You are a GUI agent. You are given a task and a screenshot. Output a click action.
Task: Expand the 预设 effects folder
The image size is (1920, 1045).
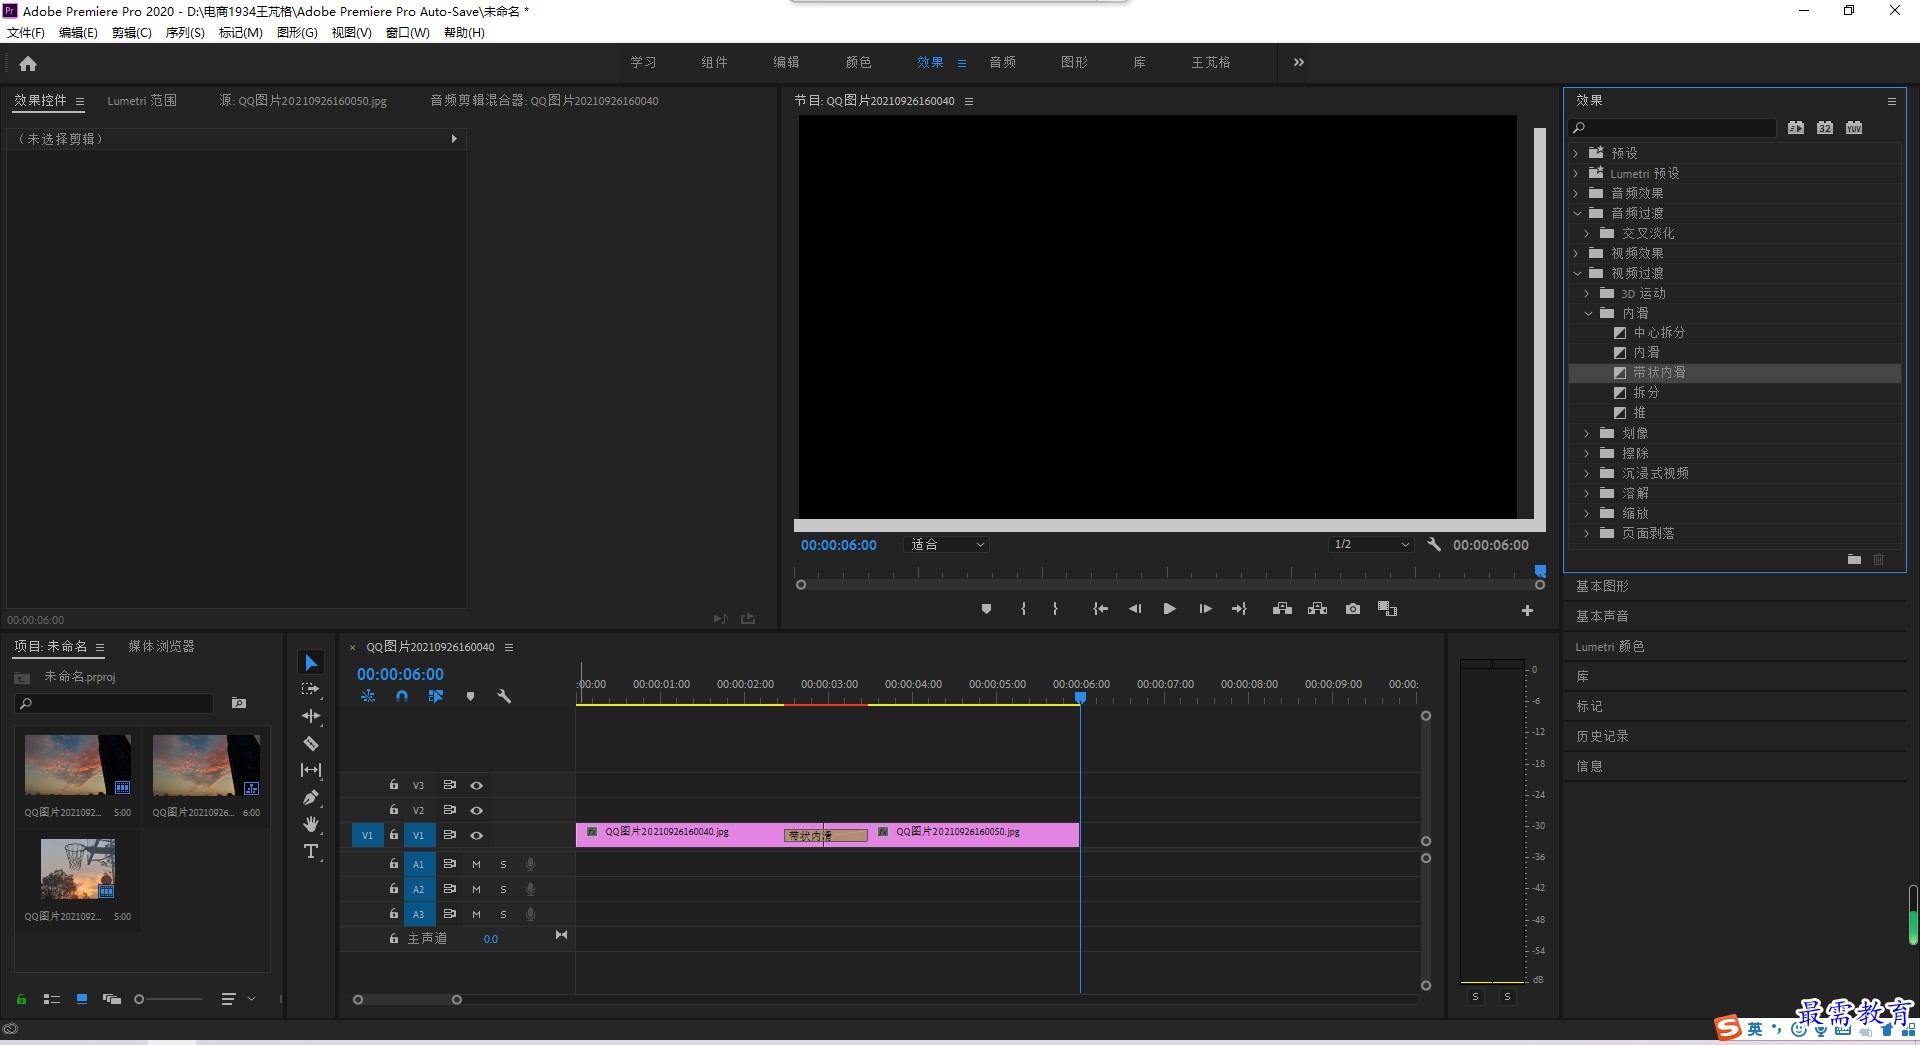(x=1576, y=153)
